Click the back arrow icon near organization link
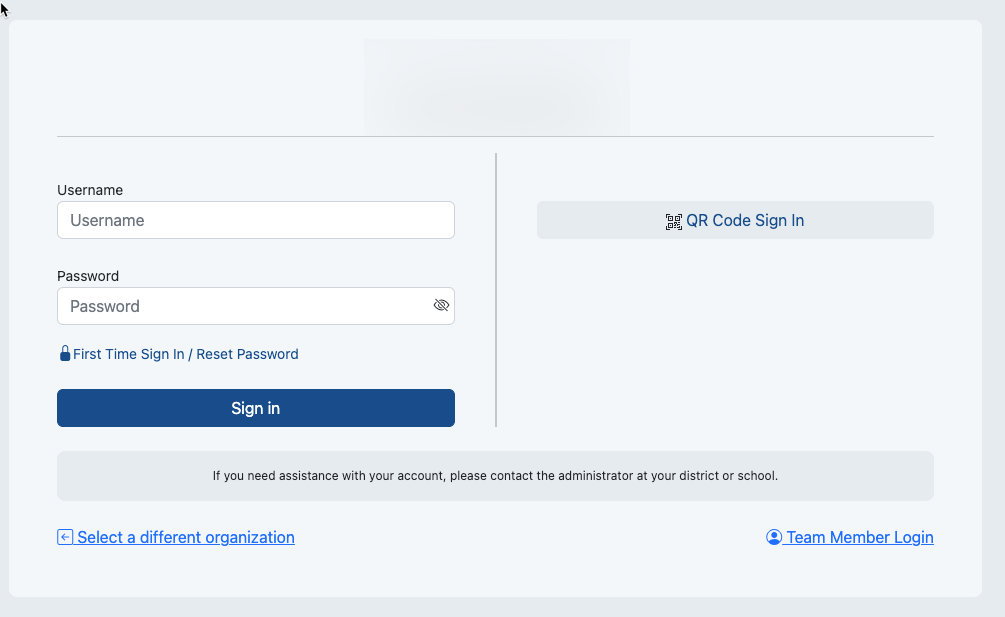1005x617 pixels. 65,537
